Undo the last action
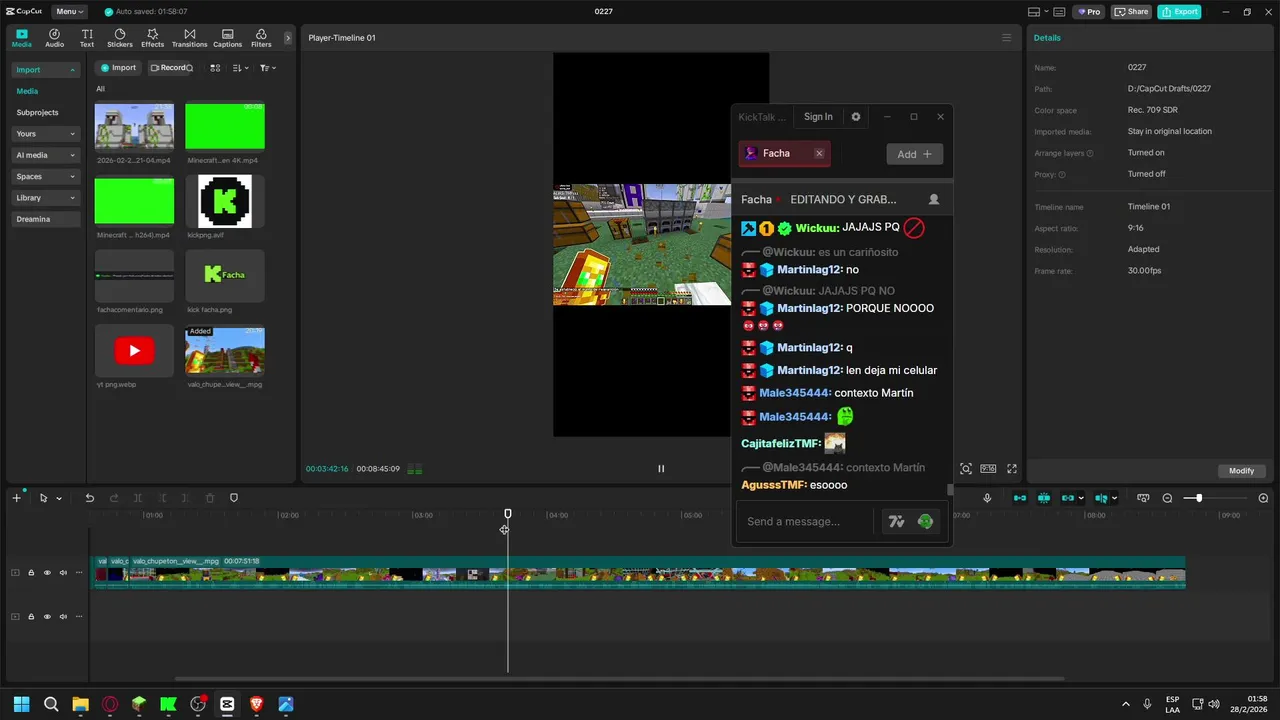The height and width of the screenshot is (720, 1280). coord(89,498)
